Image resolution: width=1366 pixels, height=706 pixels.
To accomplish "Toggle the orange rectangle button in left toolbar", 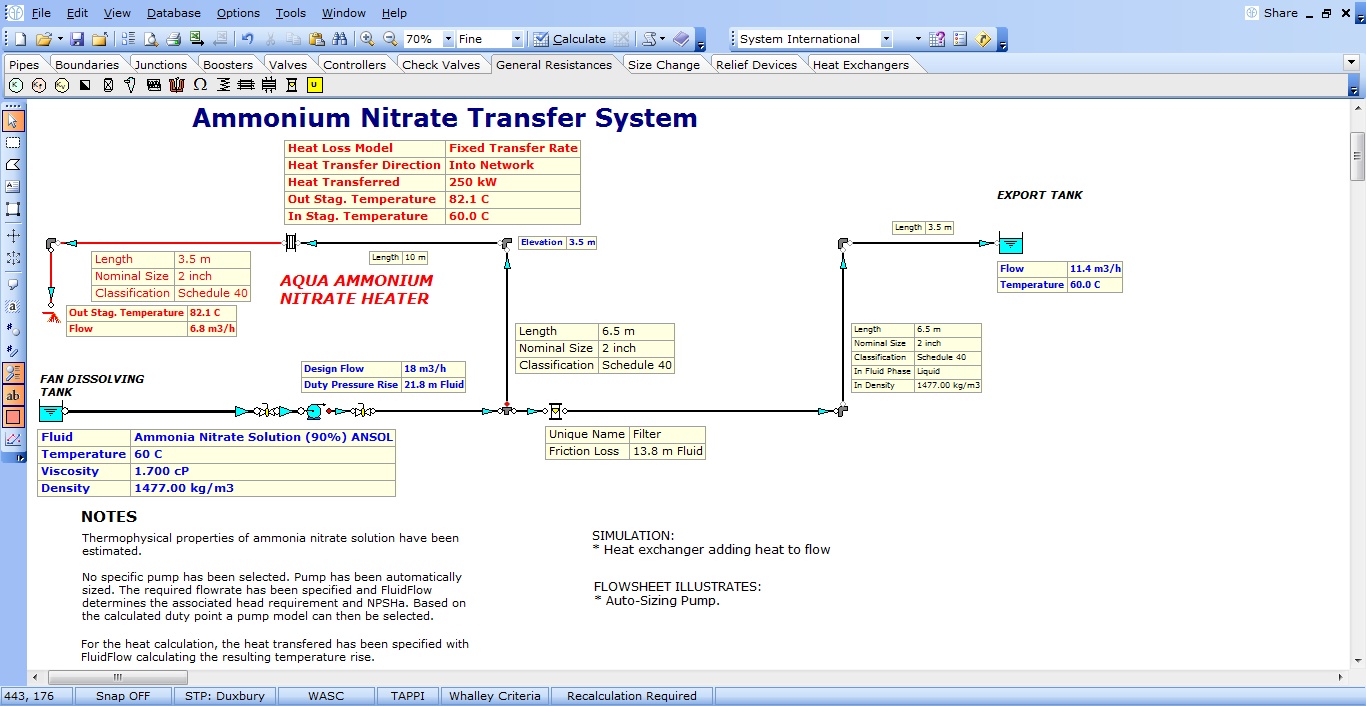I will 13,417.
